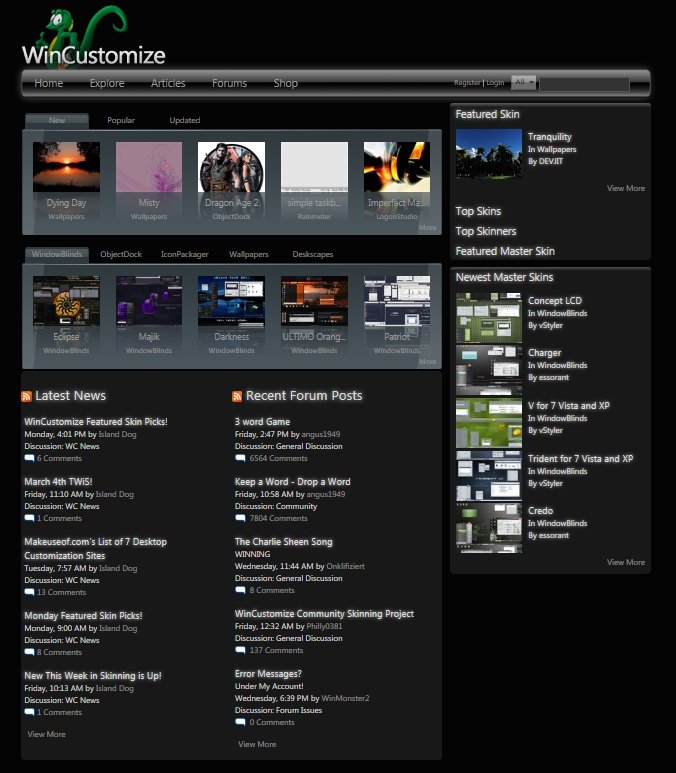Open the Articles menu
This screenshot has width=676, height=773.
(168, 83)
